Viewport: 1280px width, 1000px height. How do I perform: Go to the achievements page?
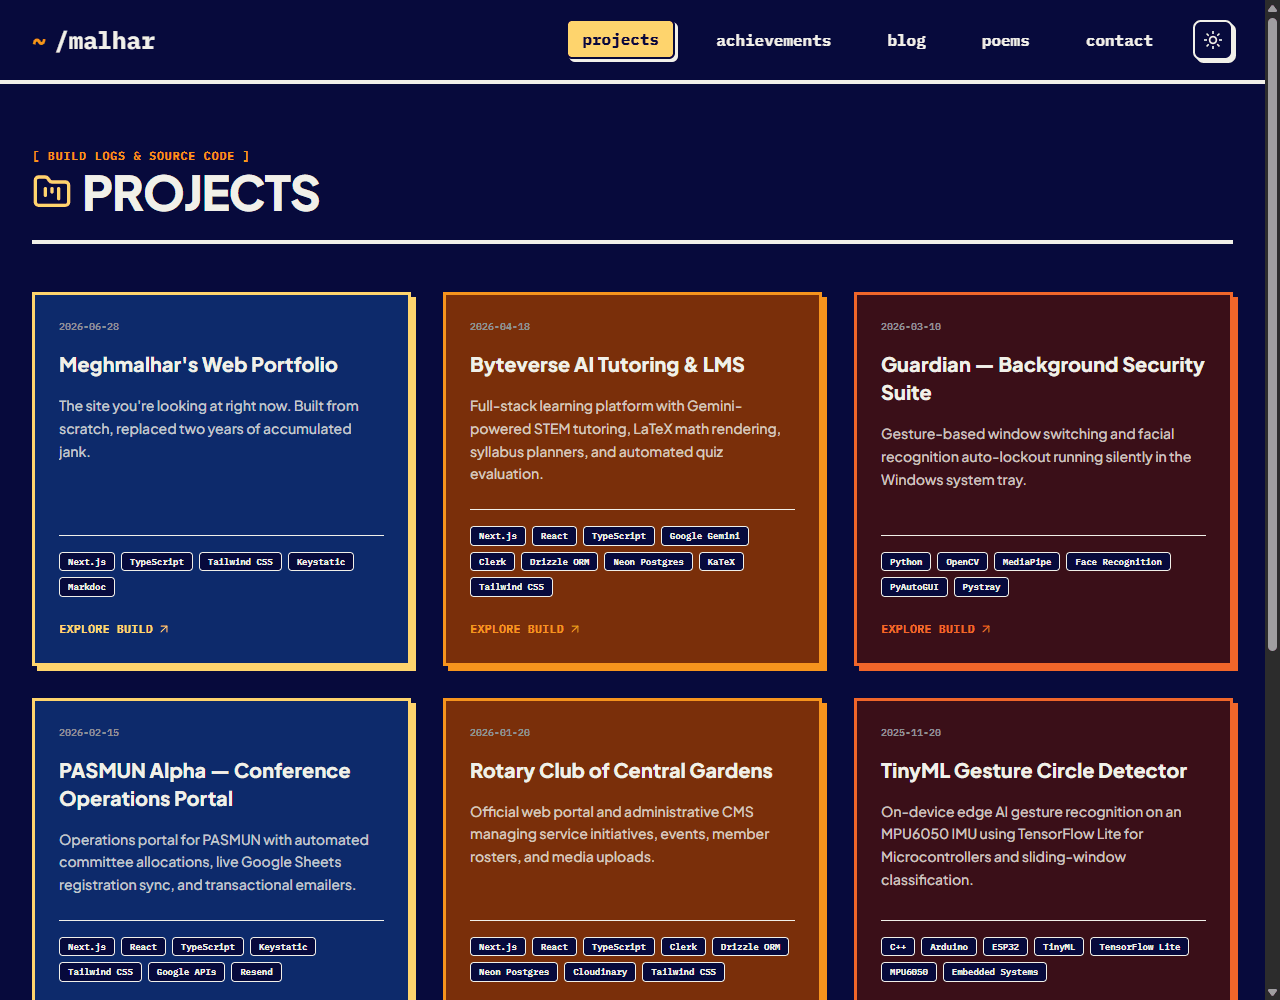(773, 41)
